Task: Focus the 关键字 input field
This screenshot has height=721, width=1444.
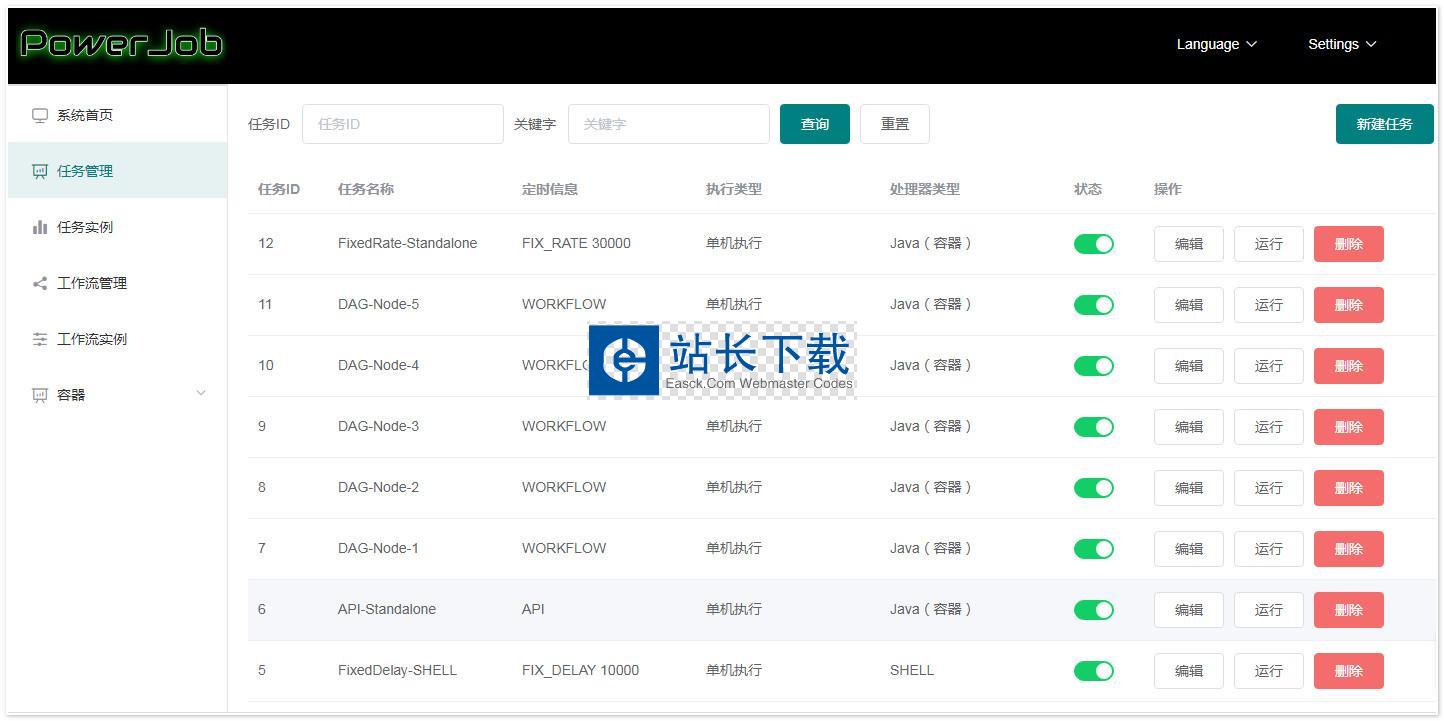Action: 668,124
